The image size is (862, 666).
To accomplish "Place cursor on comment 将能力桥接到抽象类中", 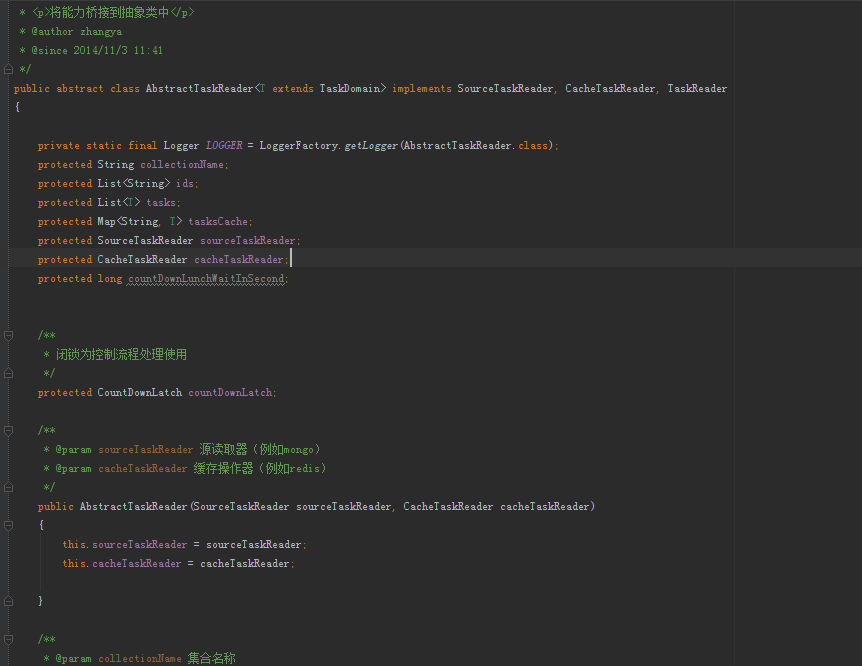I will [109, 12].
